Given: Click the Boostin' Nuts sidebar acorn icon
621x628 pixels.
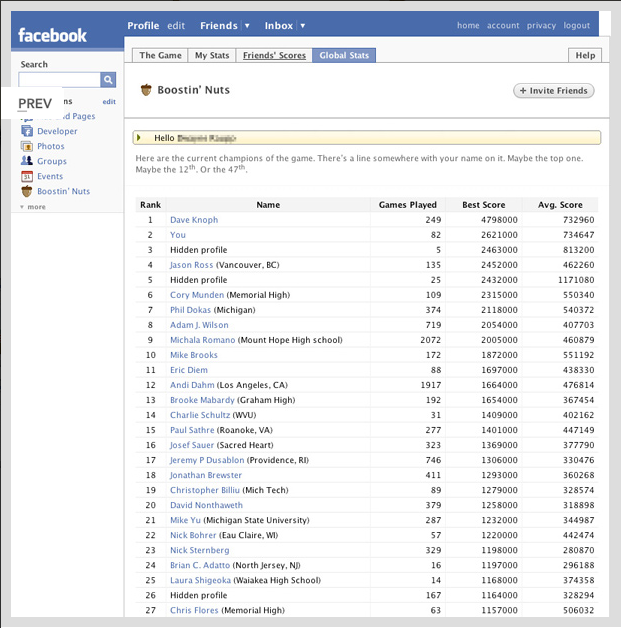Looking at the screenshot, I should coord(27,191).
